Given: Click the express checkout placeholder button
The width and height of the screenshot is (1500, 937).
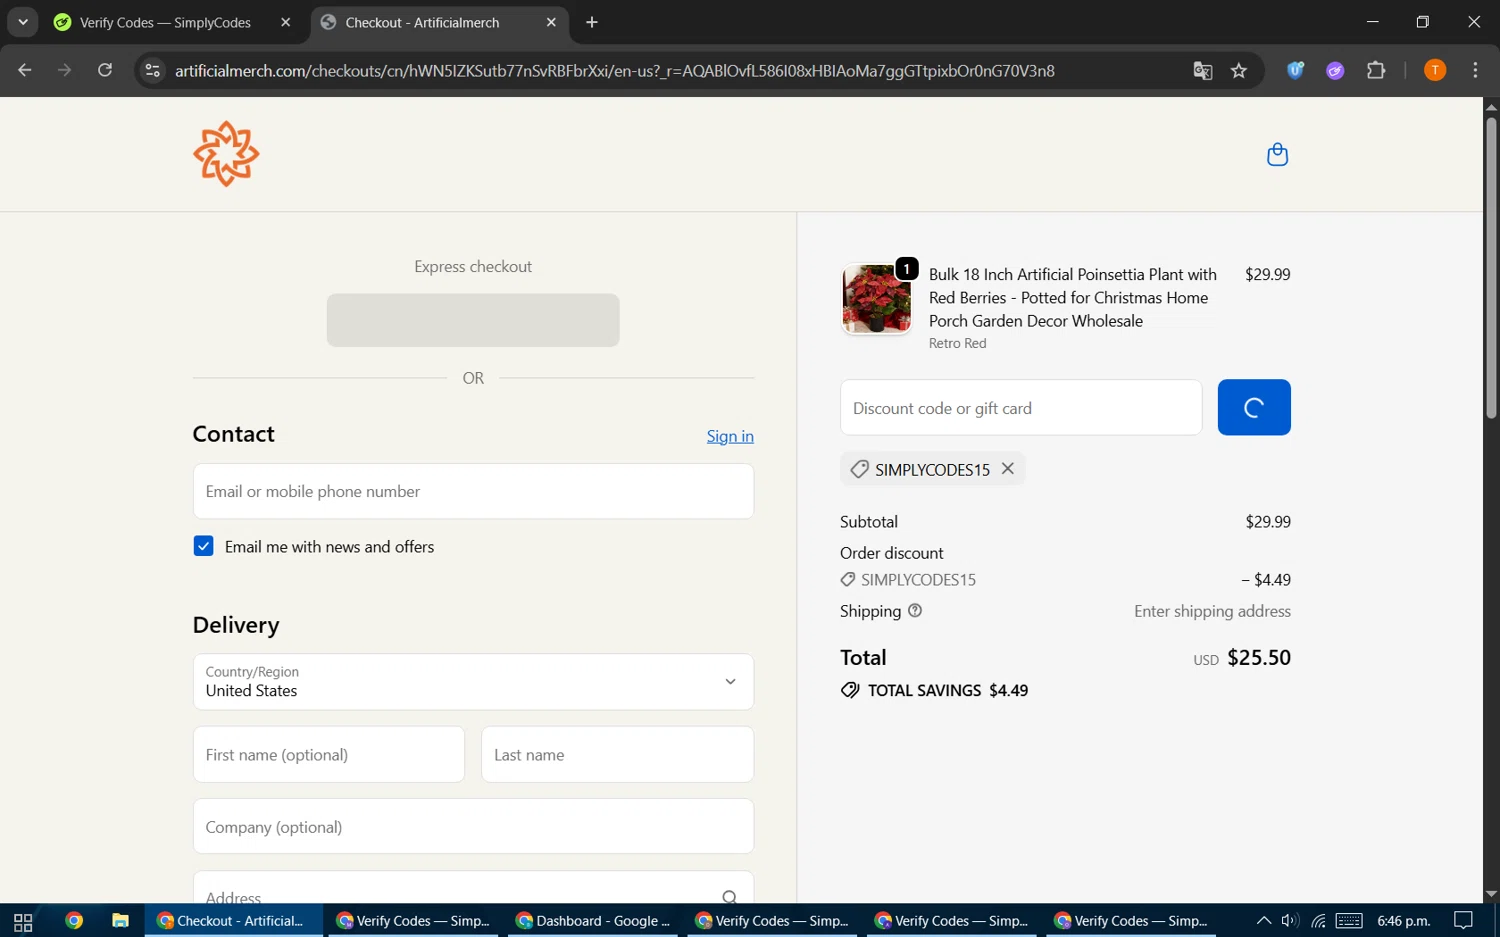Looking at the screenshot, I should click(473, 320).
